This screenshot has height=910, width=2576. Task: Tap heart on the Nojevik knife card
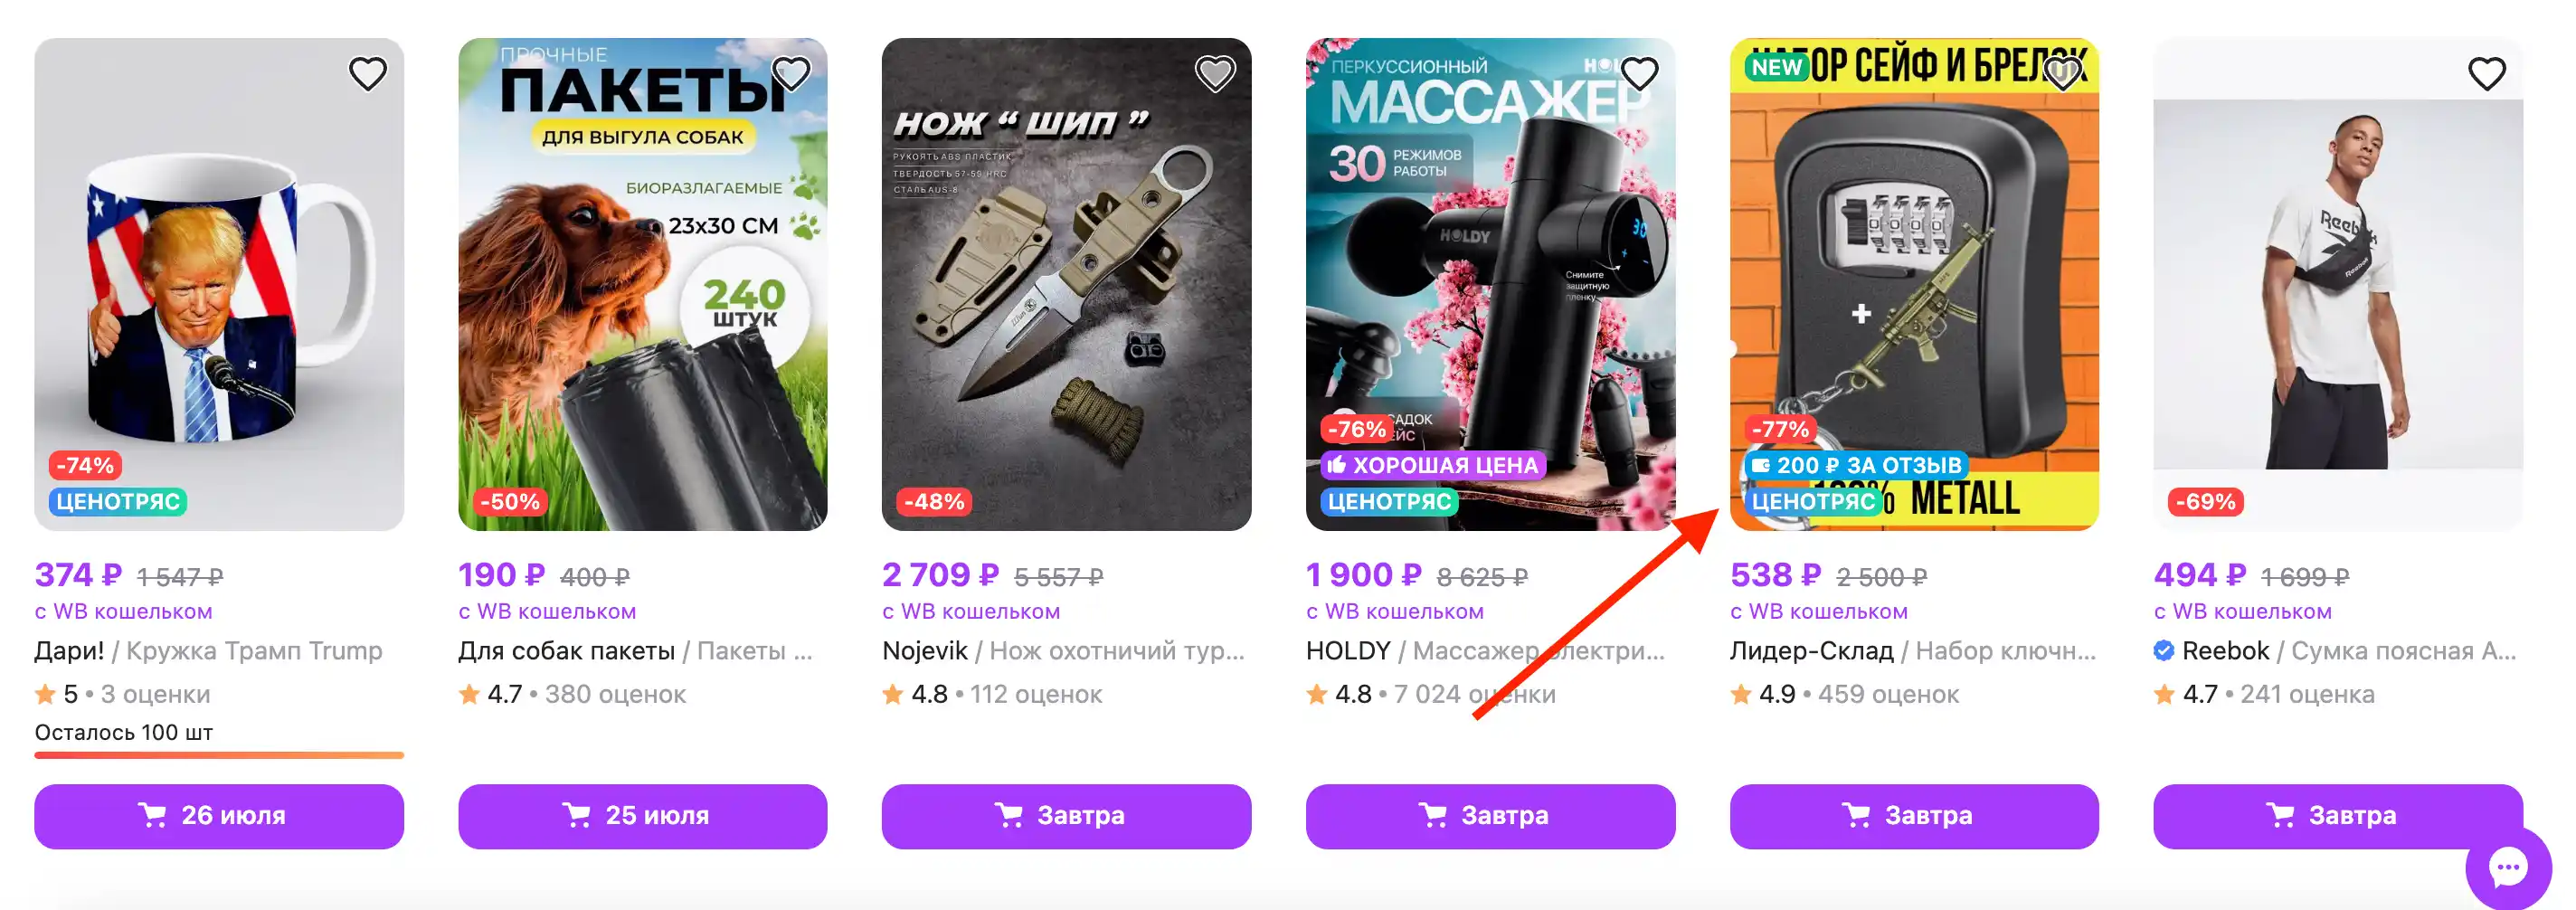tap(1215, 74)
